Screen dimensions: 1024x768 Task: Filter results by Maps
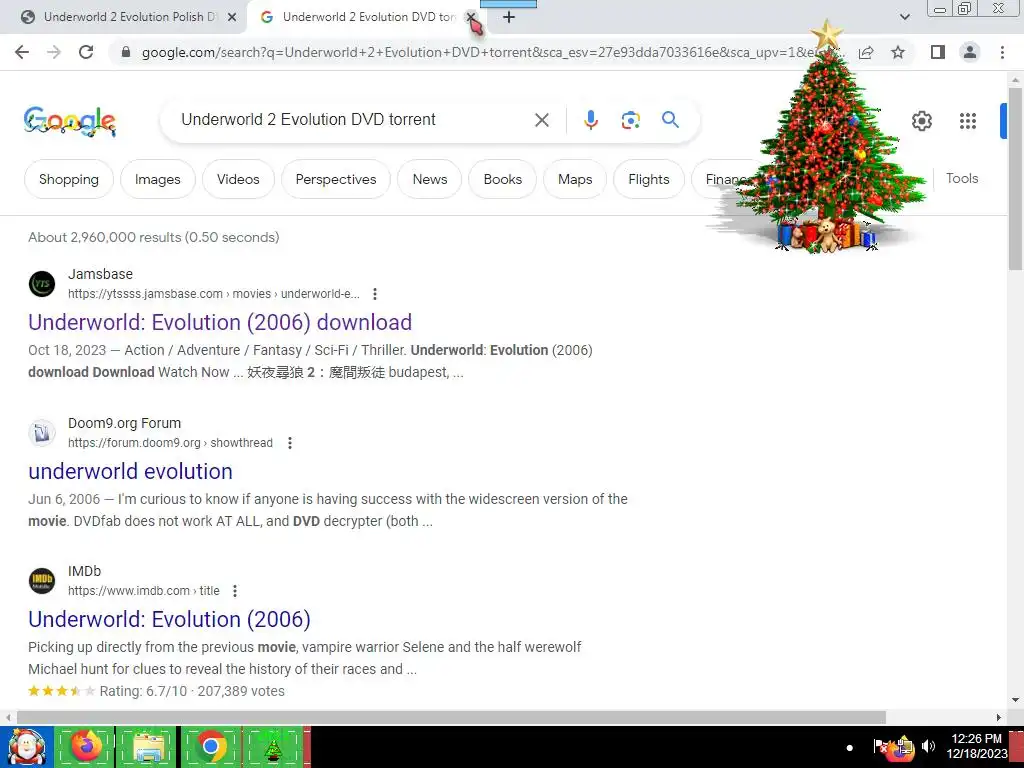[x=575, y=180]
